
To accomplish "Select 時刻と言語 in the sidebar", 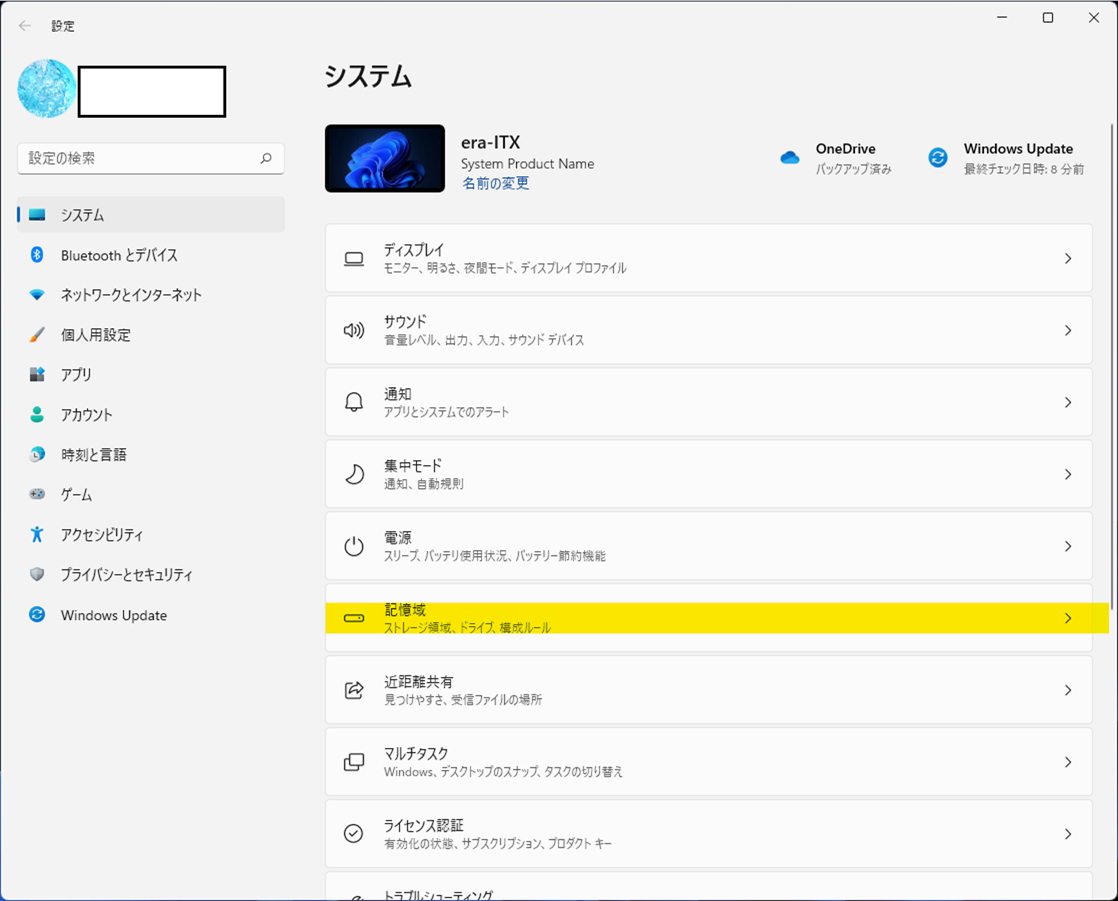I will pos(93,455).
